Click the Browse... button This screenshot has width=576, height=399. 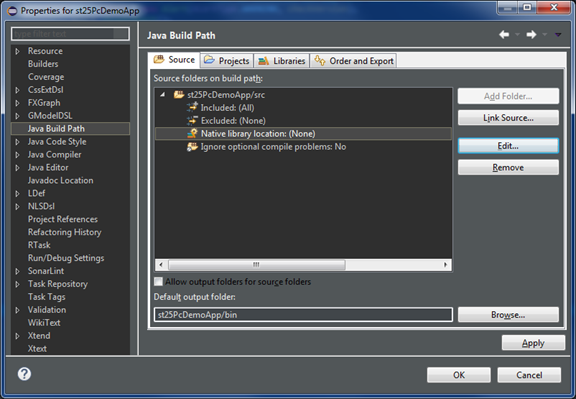[508, 315]
